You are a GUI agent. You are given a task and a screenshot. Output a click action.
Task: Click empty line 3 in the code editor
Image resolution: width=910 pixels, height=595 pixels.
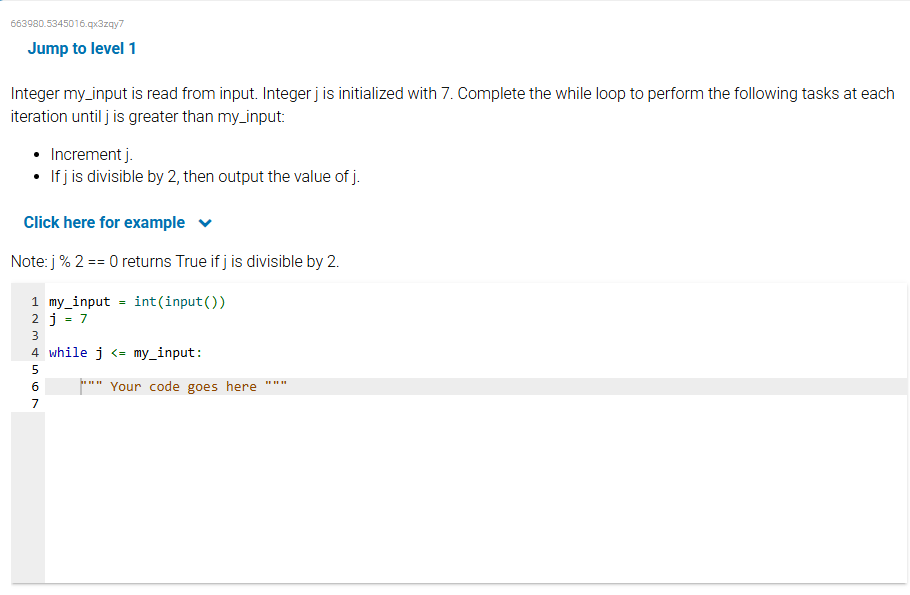click(100, 335)
